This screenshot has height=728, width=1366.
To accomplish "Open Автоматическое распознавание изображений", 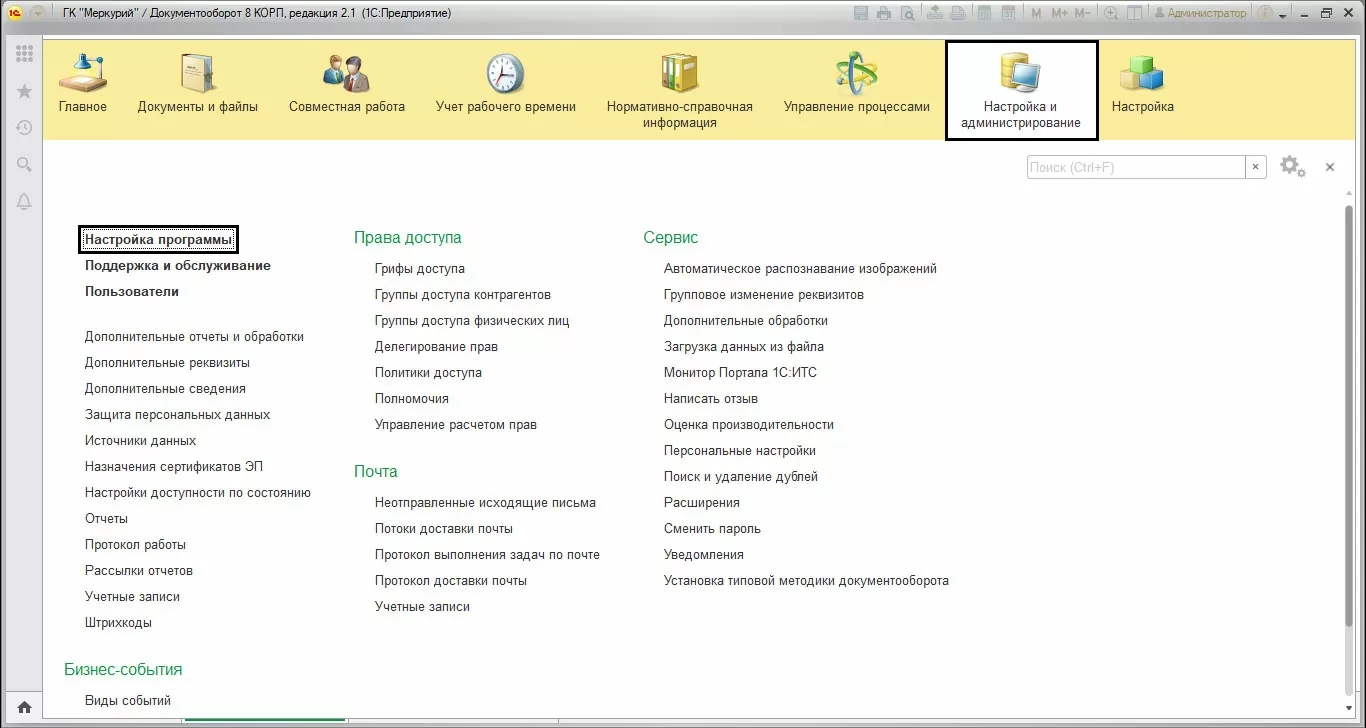I will tap(800, 269).
